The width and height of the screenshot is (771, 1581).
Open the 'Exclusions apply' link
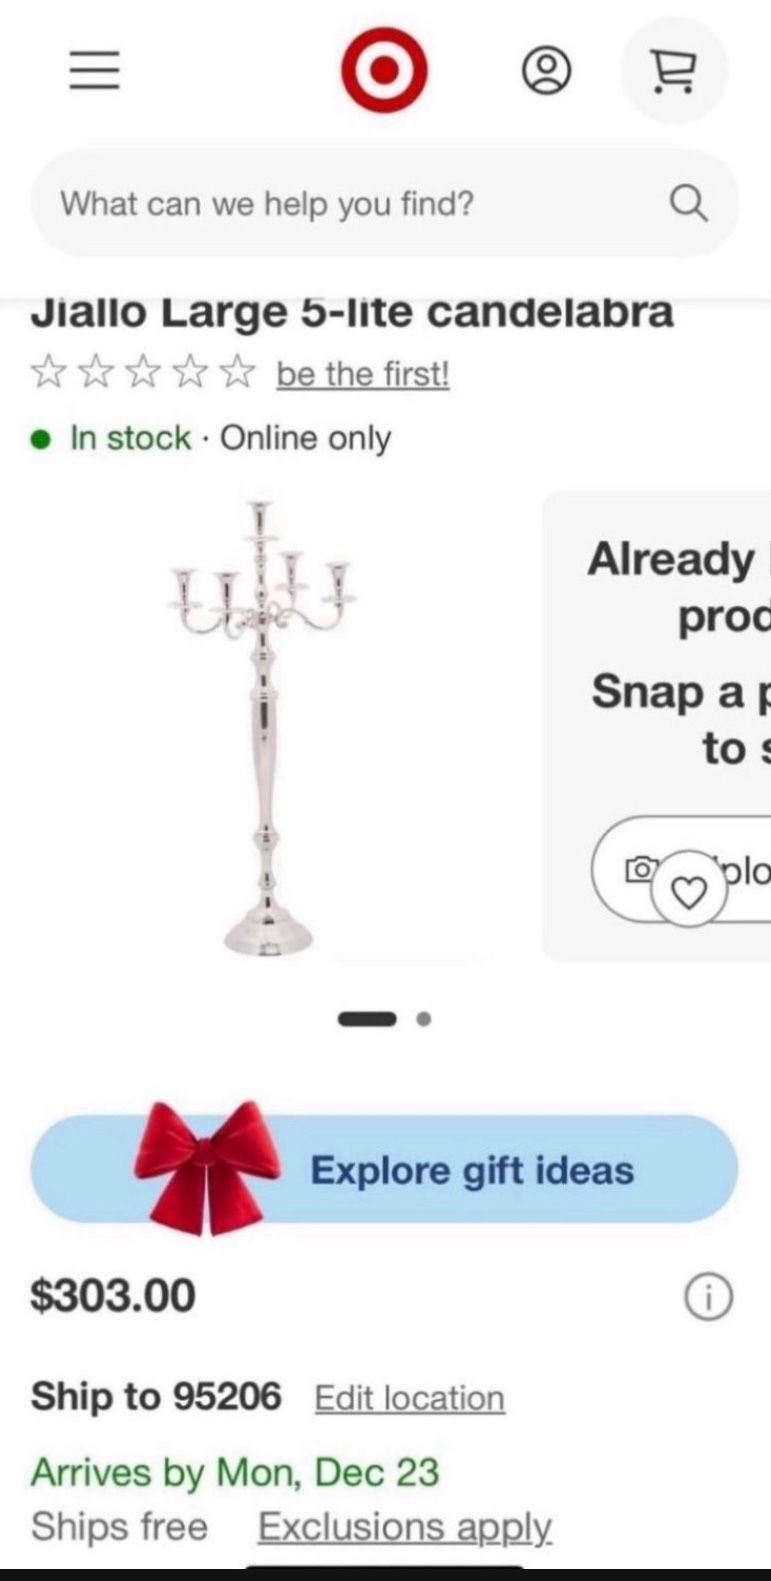click(x=405, y=1527)
